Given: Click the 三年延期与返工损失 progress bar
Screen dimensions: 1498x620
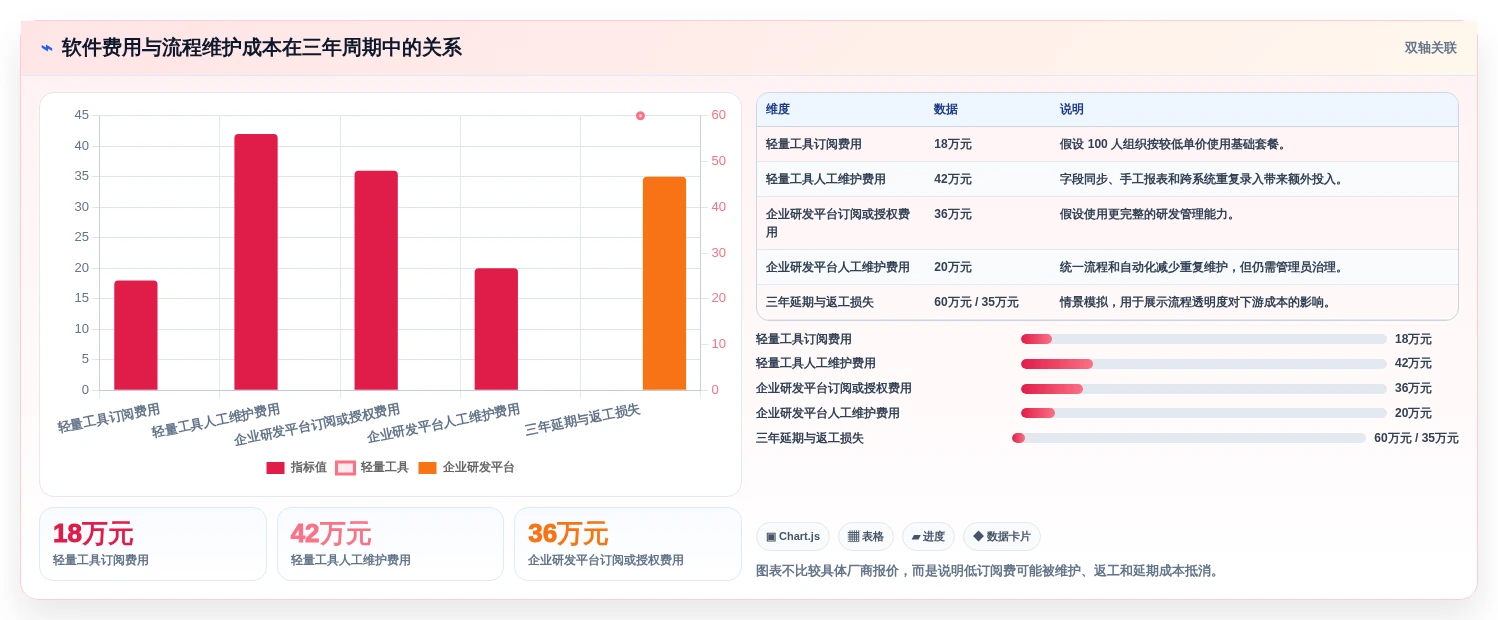Looking at the screenshot, I should [x=1189, y=438].
